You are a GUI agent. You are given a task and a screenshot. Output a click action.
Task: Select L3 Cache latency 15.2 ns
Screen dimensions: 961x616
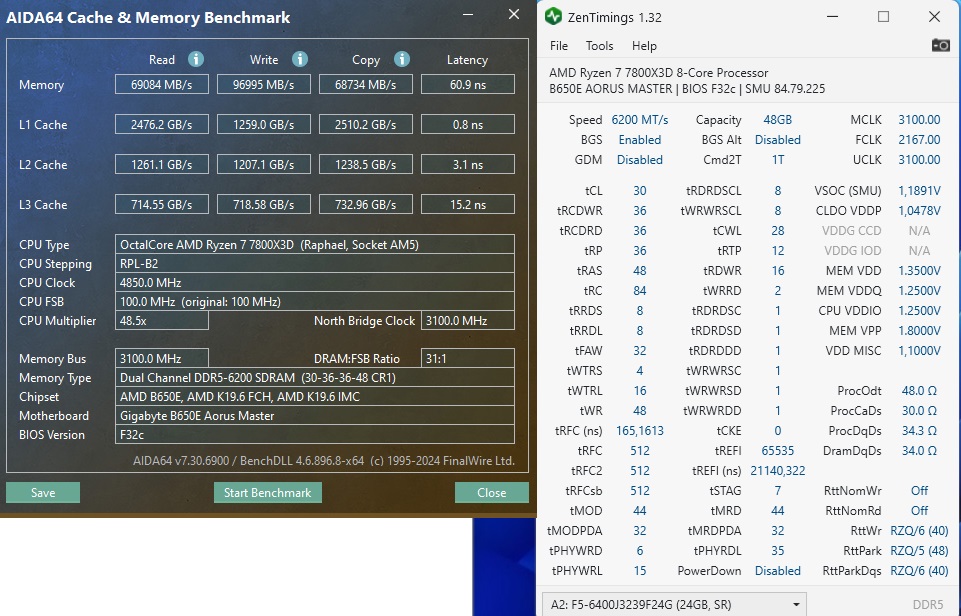coord(468,204)
